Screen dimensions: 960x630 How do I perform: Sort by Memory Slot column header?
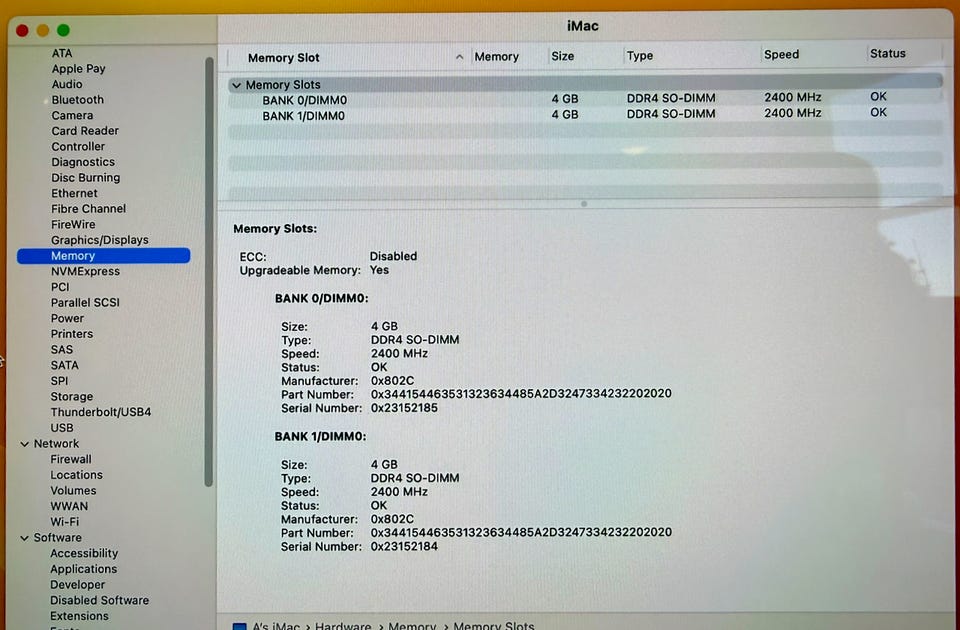click(283, 58)
